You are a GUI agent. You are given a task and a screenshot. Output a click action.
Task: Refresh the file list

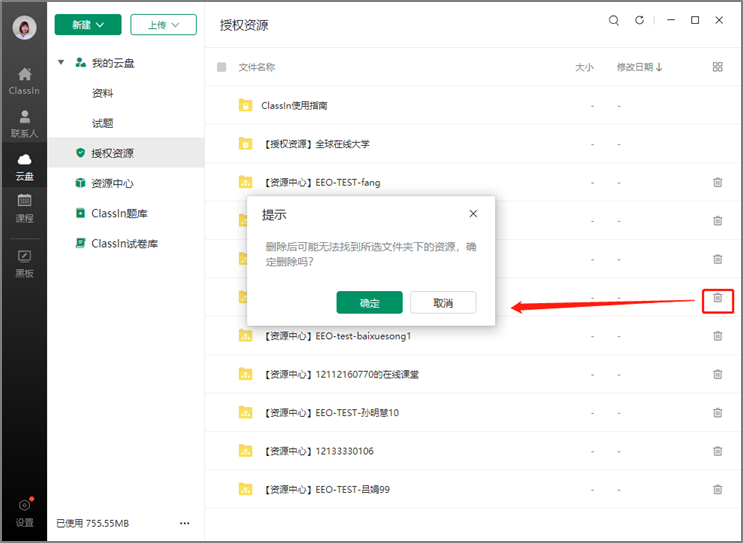[x=639, y=20]
